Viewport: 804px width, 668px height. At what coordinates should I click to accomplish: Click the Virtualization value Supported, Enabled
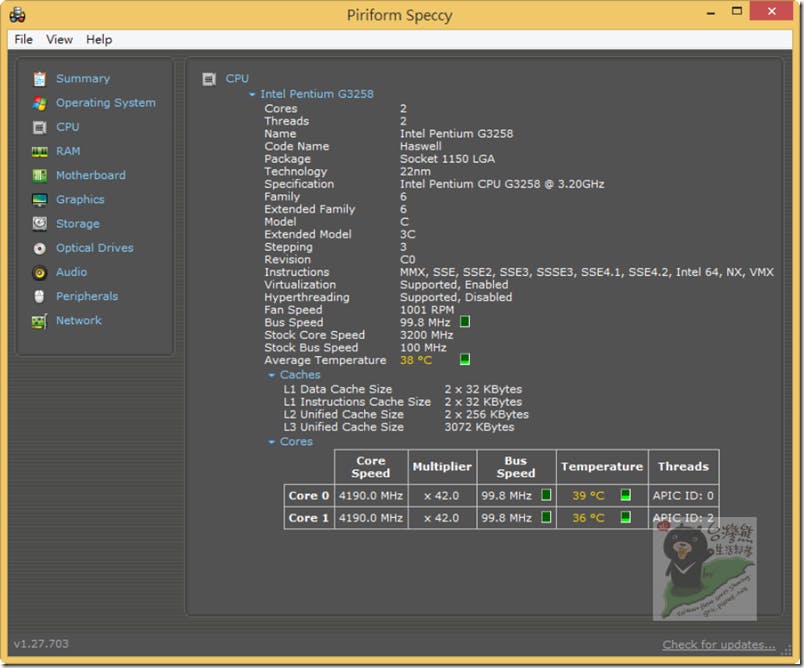point(454,285)
